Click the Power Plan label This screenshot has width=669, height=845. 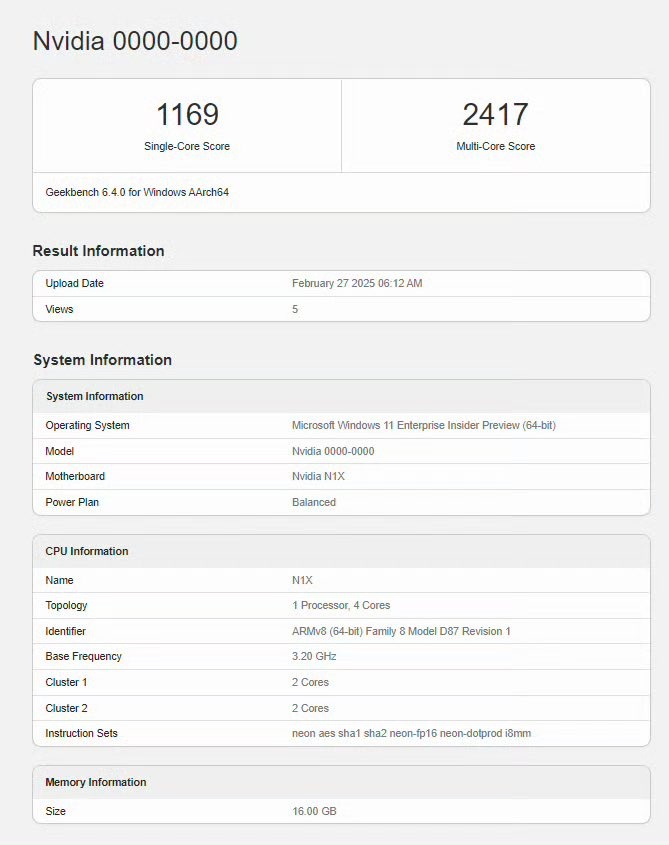point(72,502)
